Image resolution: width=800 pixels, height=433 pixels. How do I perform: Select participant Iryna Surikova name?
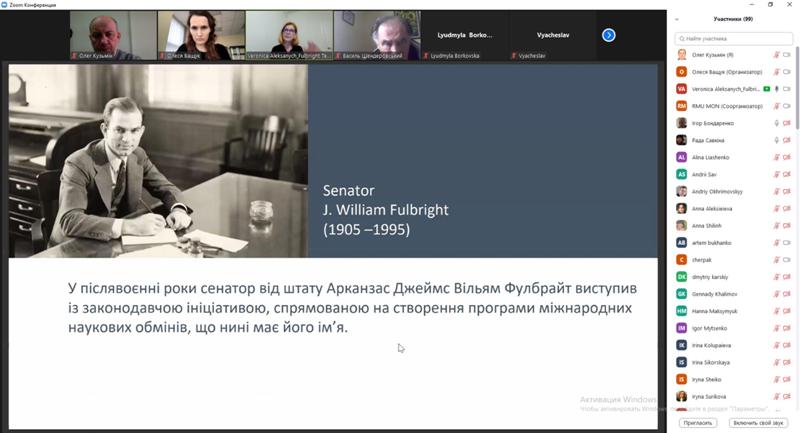(x=709, y=396)
